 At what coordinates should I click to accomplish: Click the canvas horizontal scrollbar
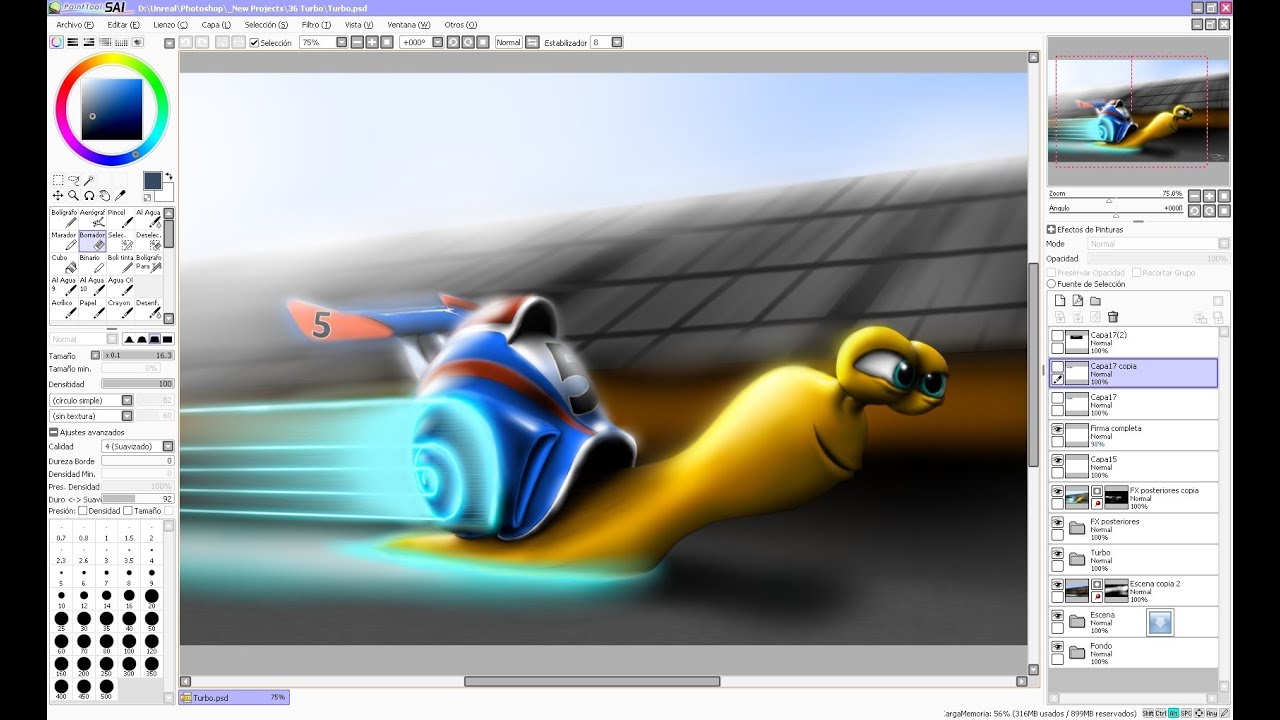pos(592,682)
